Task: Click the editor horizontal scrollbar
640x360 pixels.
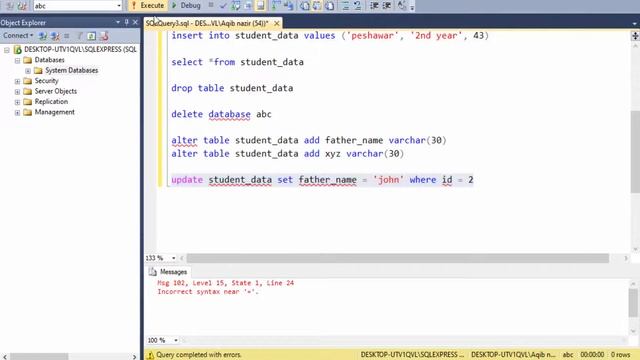Action: click(398, 258)
